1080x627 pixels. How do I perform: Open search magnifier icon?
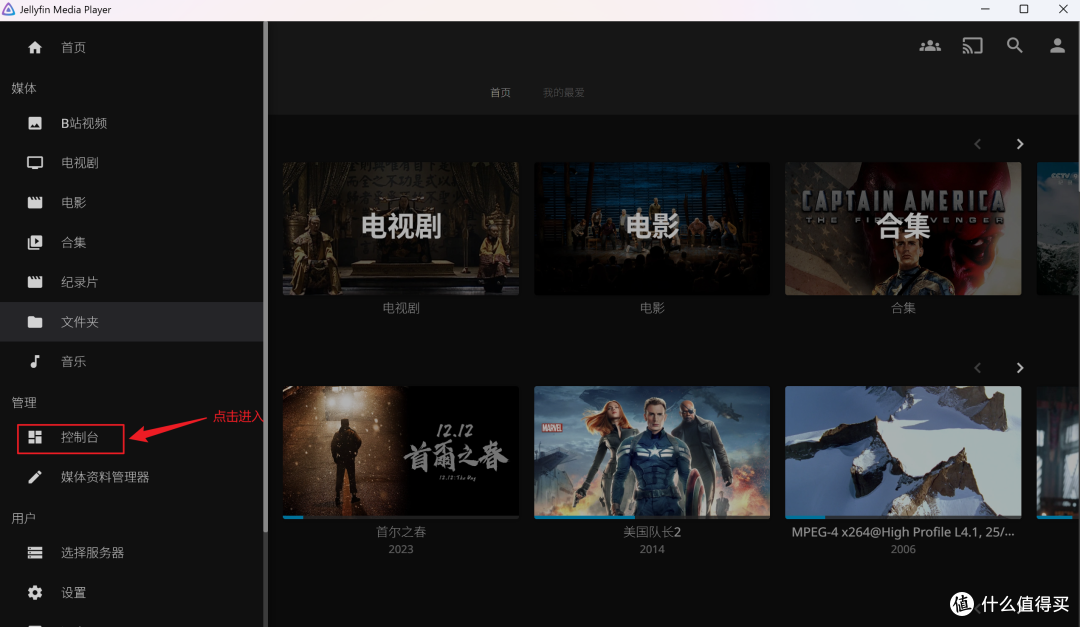coord(1015,46)
